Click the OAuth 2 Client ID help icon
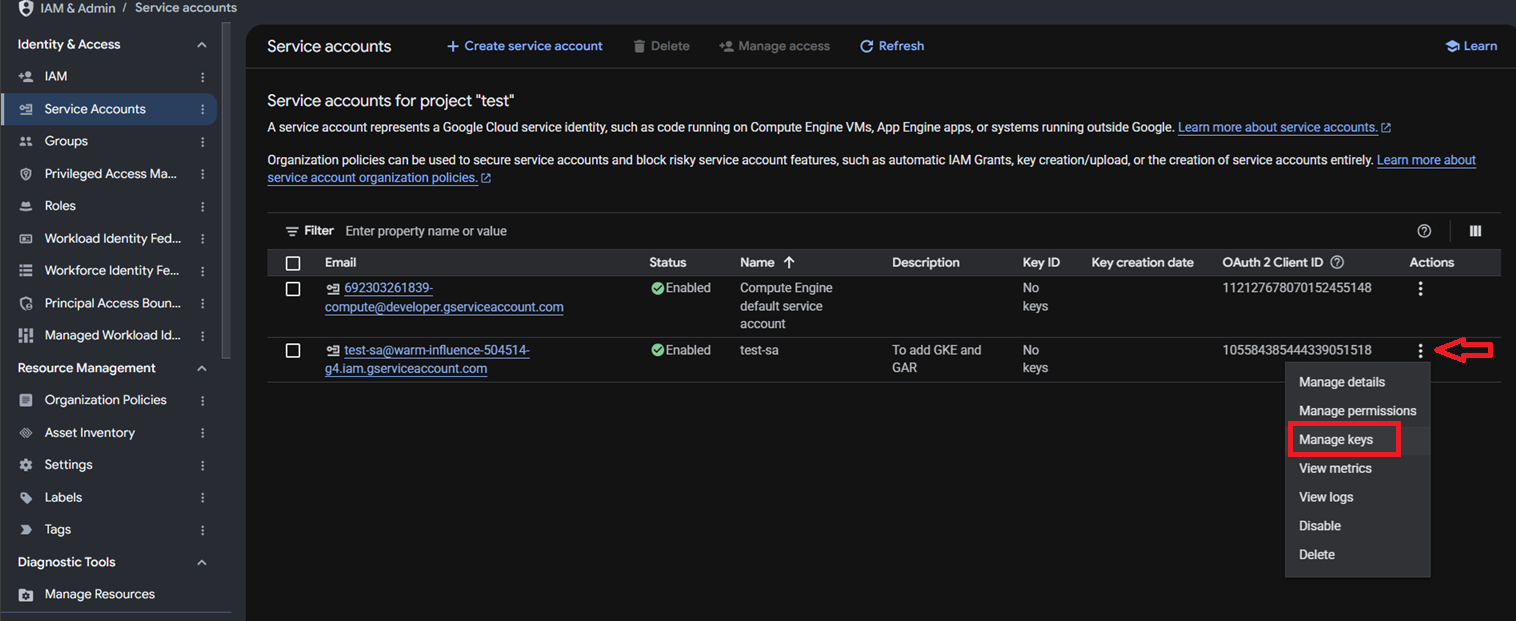Screen dimensions: 1516x621 1337,263
